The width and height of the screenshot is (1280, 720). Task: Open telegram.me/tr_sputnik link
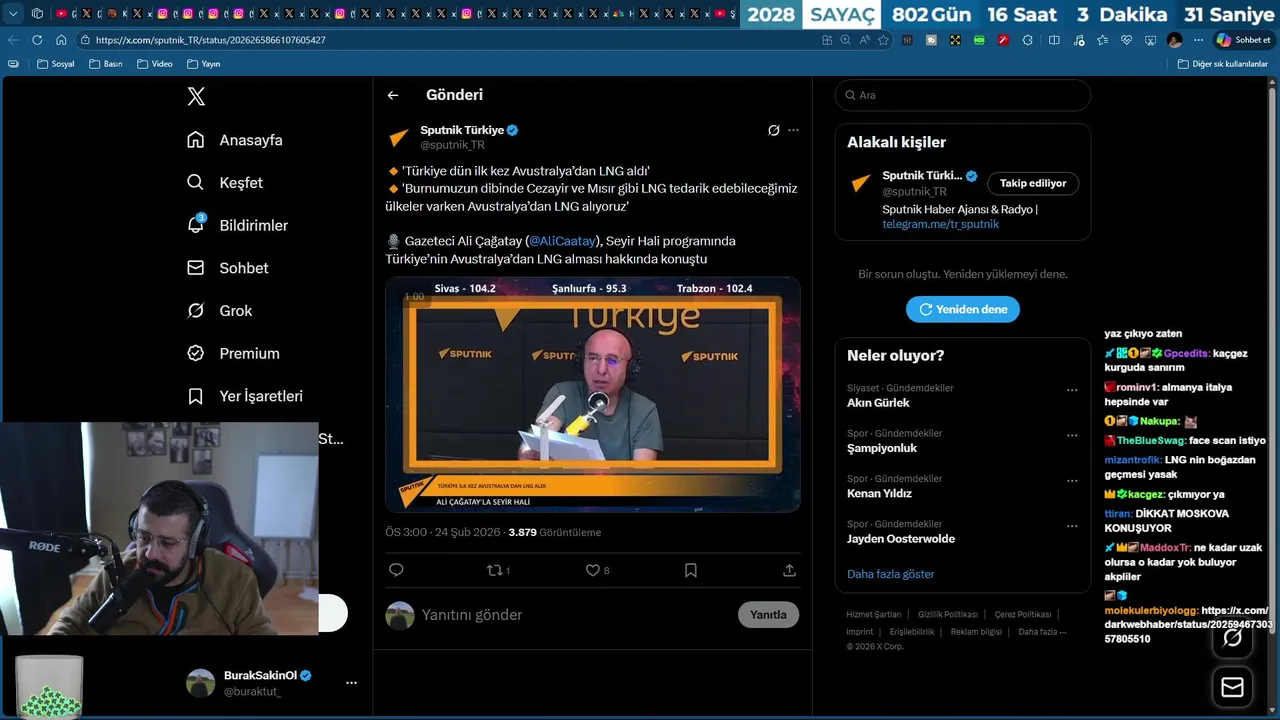[940, 224]
